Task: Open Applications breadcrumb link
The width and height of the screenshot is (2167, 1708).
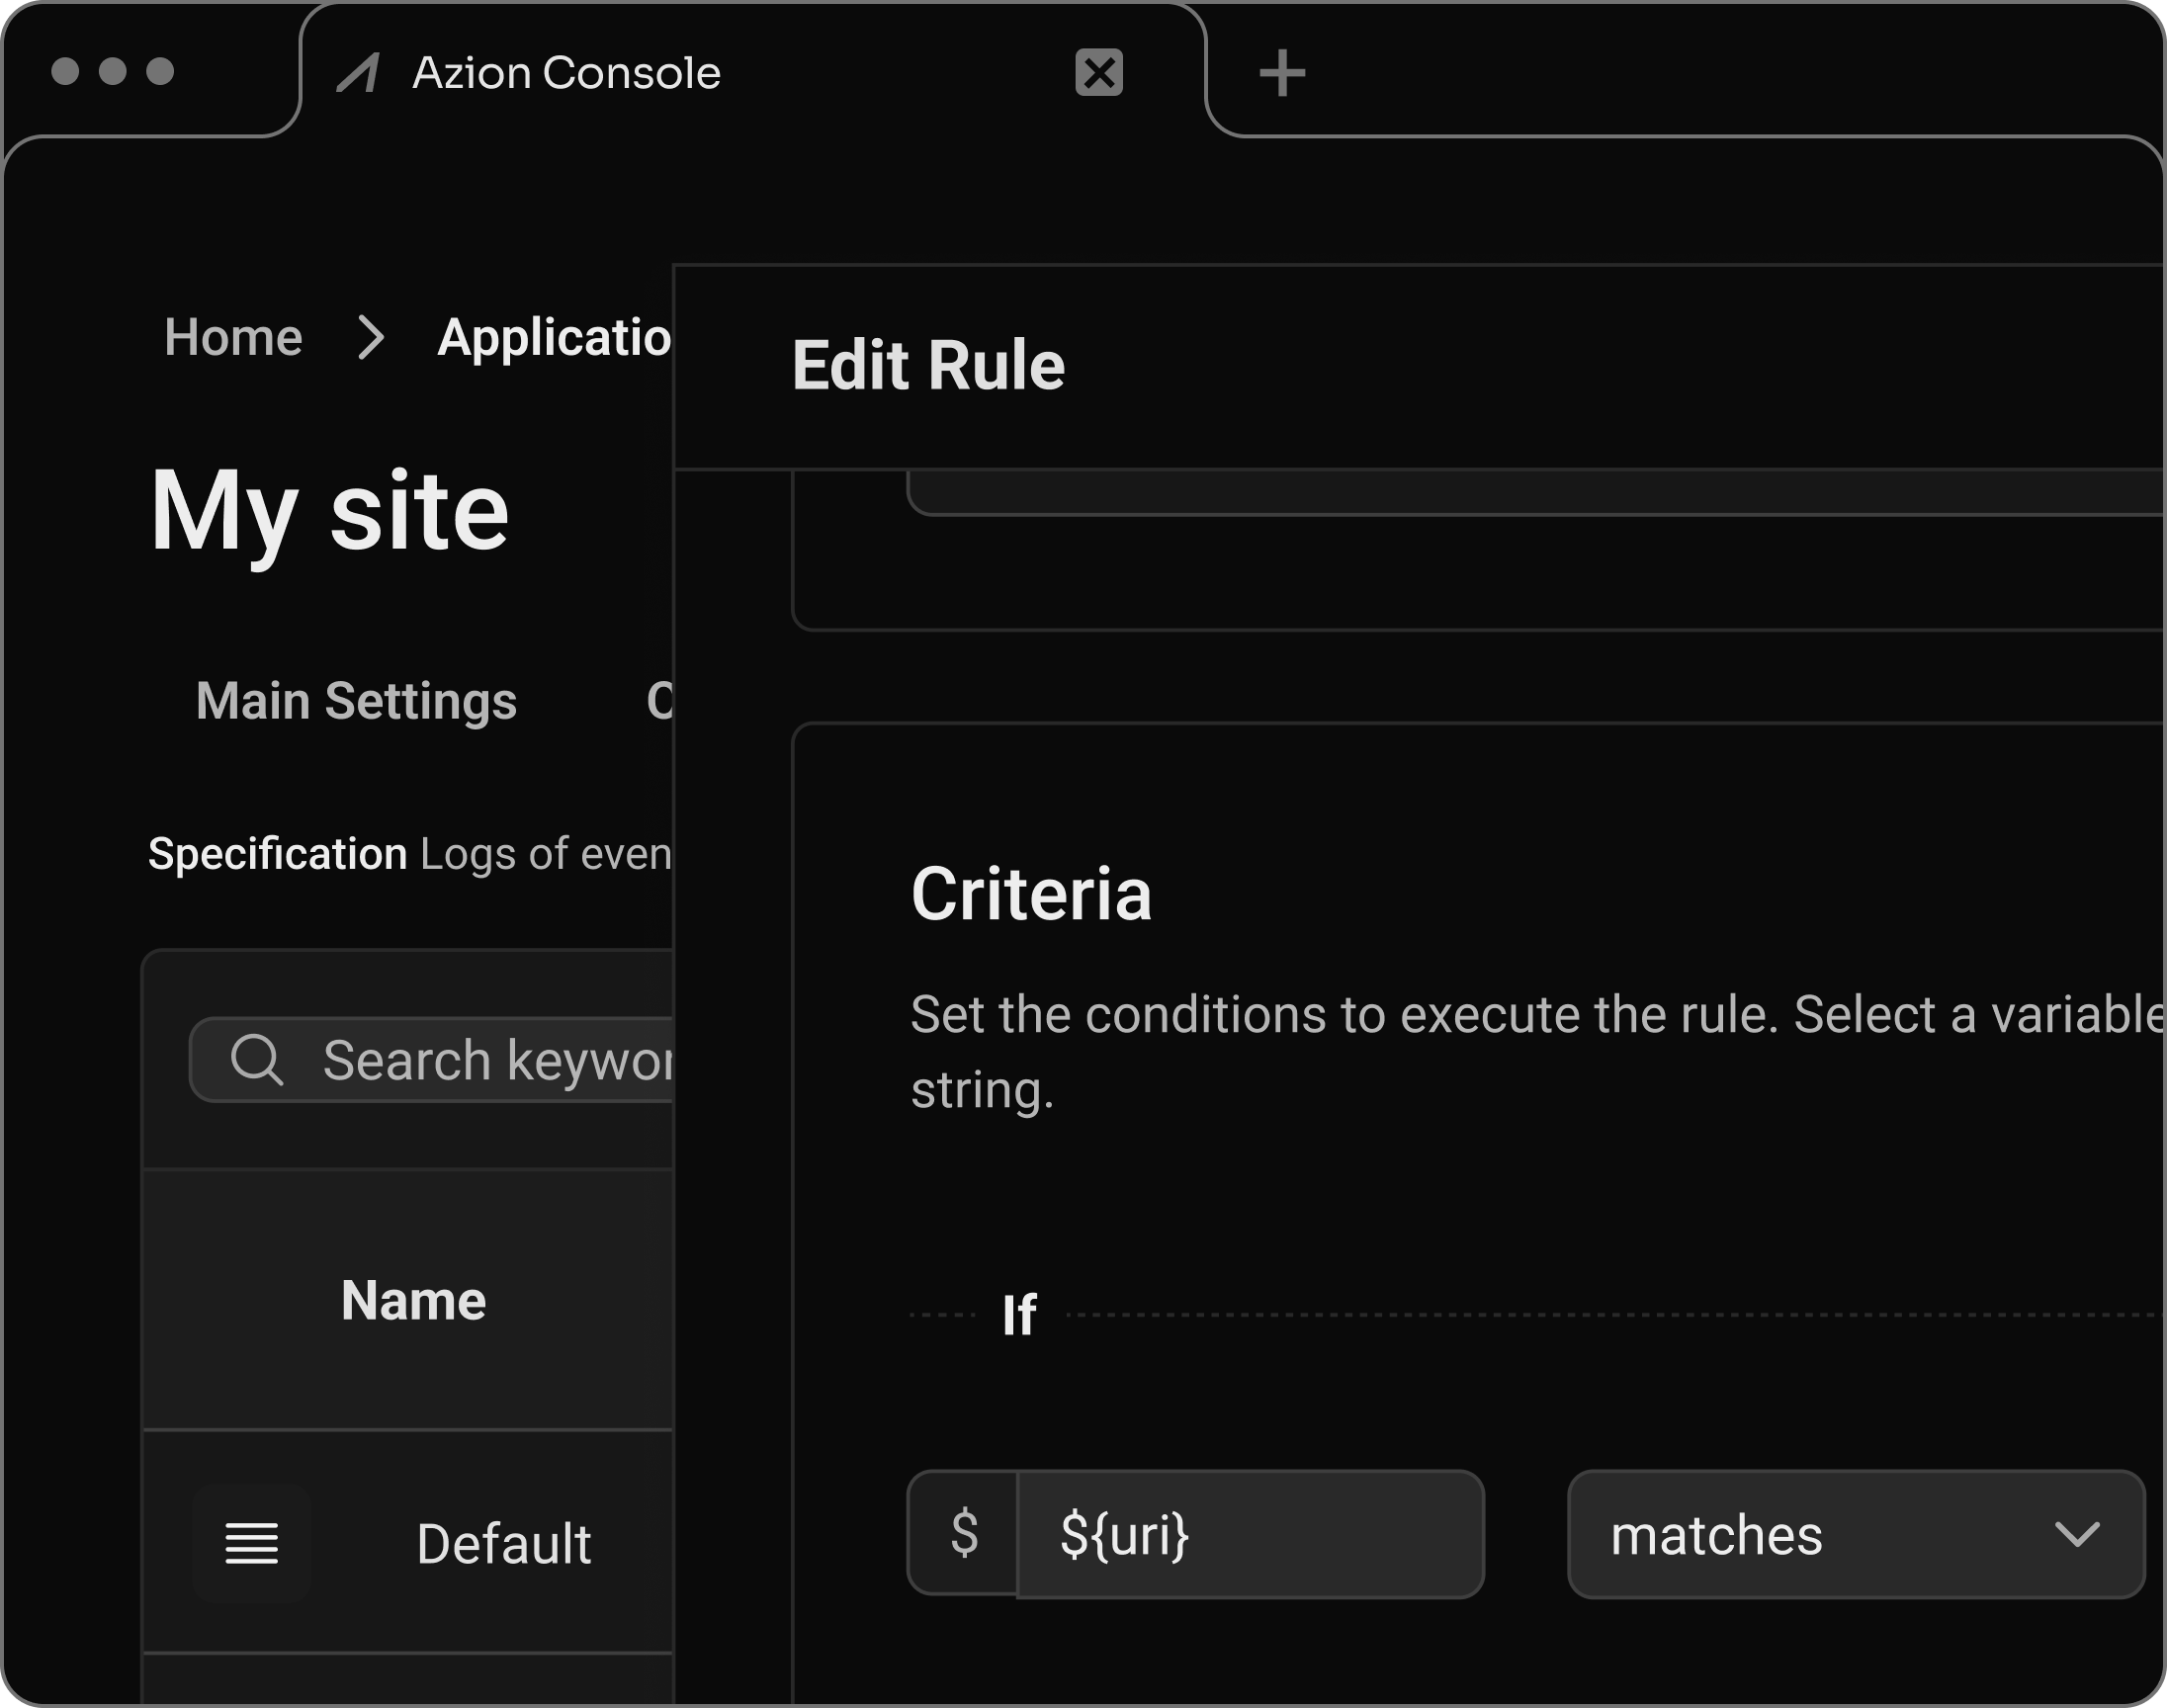Action: (554, 338)
